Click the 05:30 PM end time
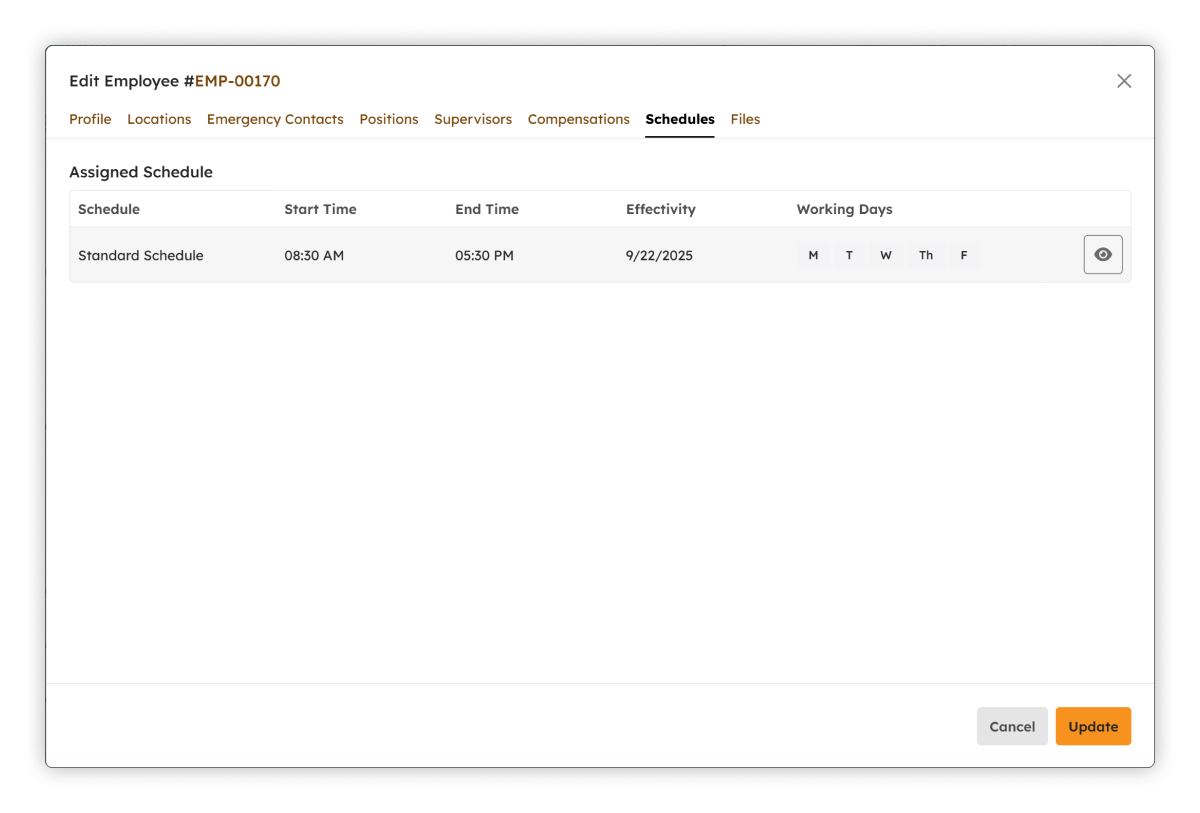The image size is (1200, 813). point(484,255)
